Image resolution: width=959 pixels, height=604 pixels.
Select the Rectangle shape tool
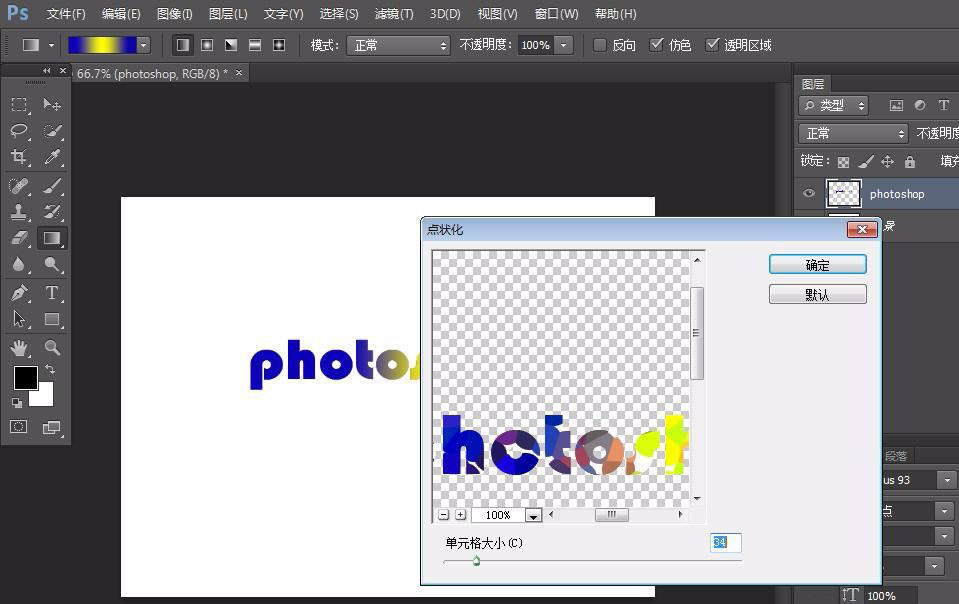click(x=51, y=319)
